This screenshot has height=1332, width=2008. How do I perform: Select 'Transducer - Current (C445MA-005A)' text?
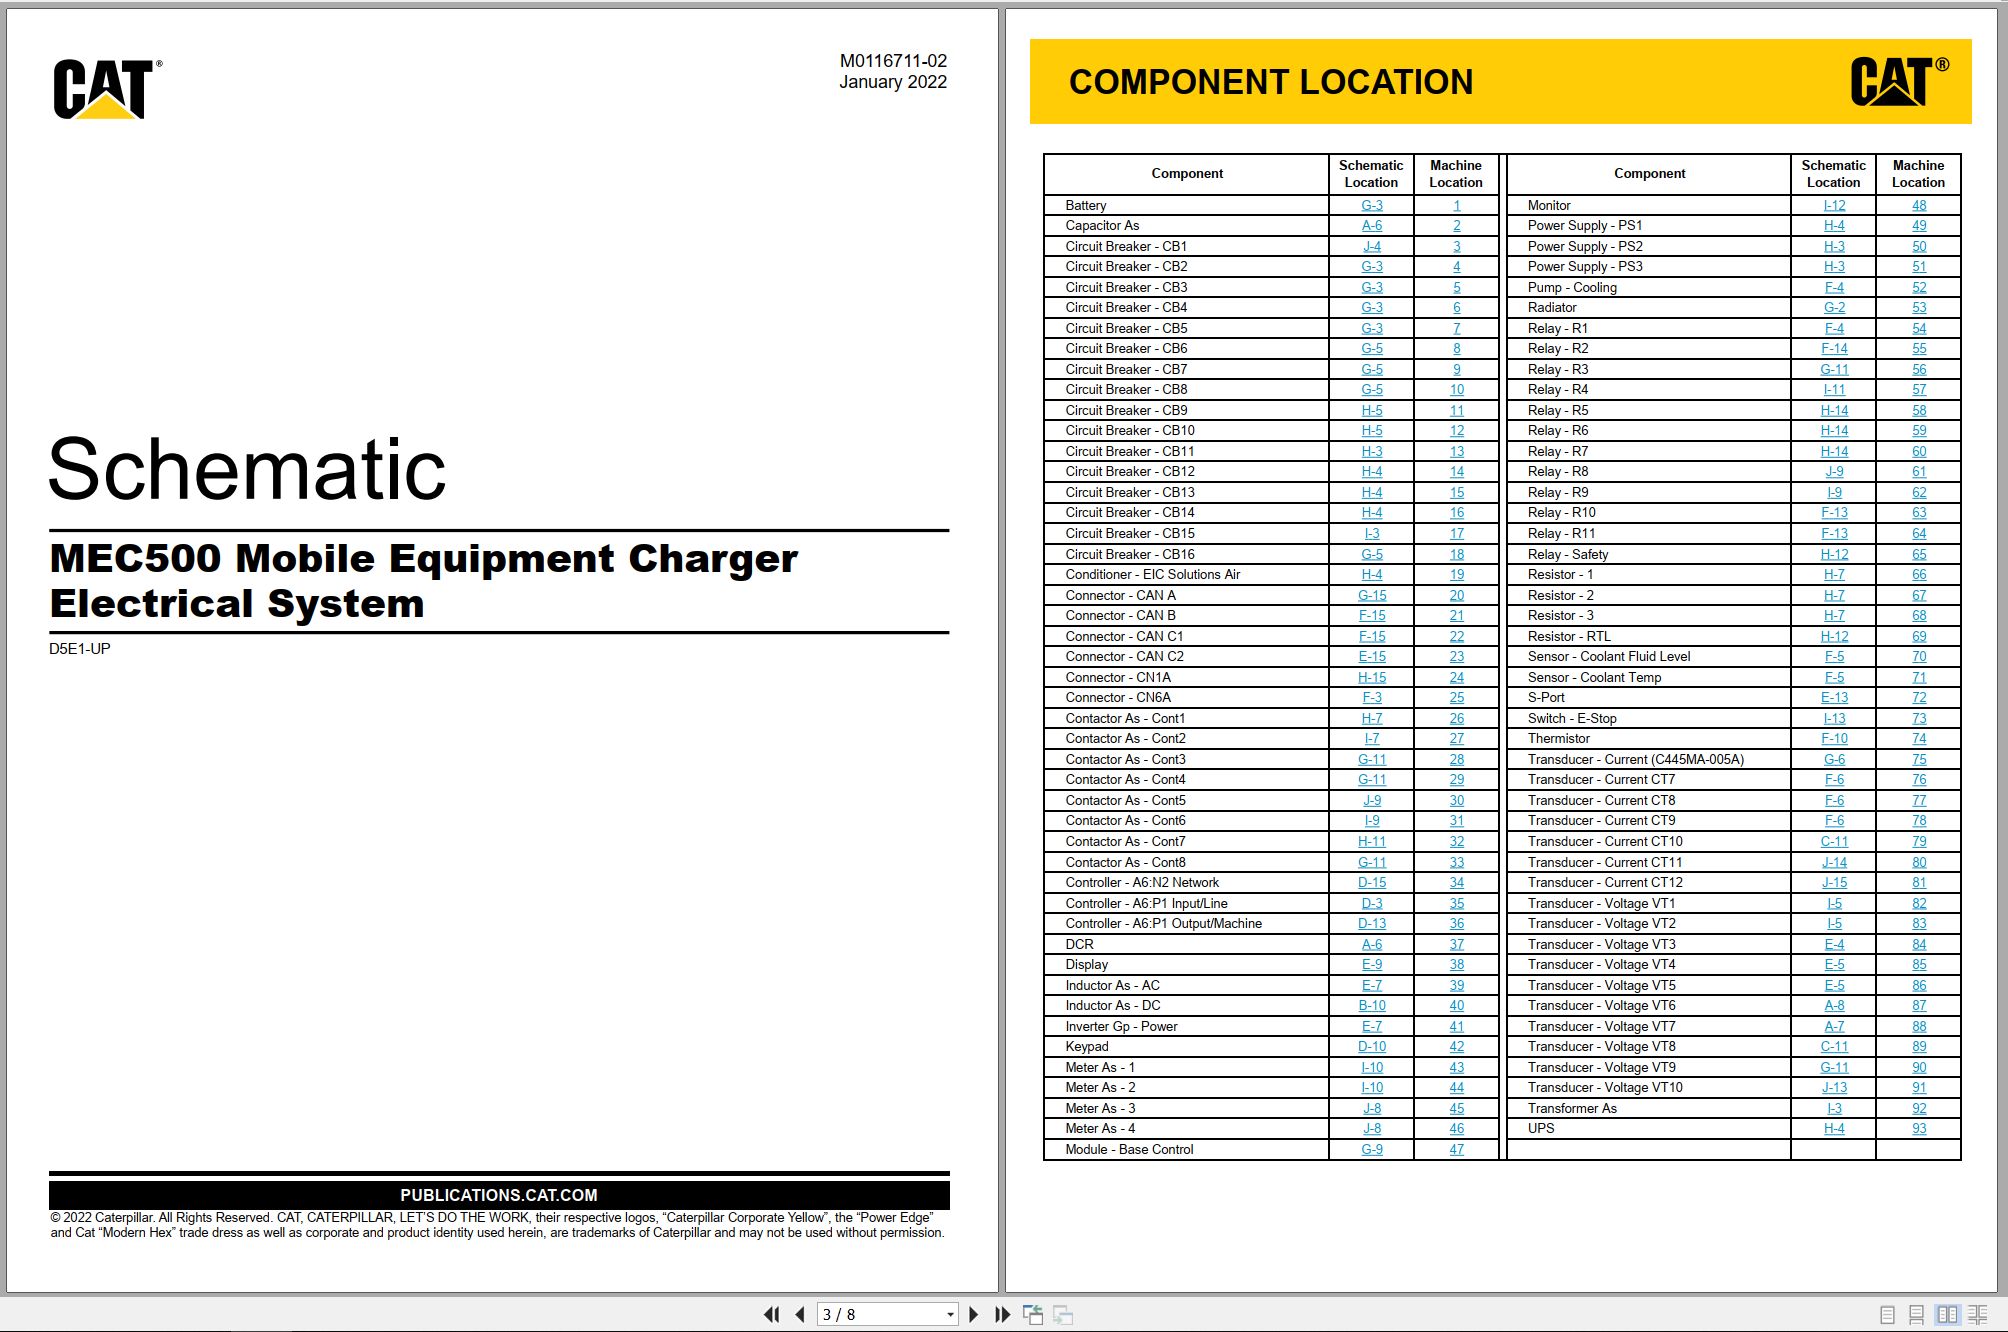(1635, 759)
